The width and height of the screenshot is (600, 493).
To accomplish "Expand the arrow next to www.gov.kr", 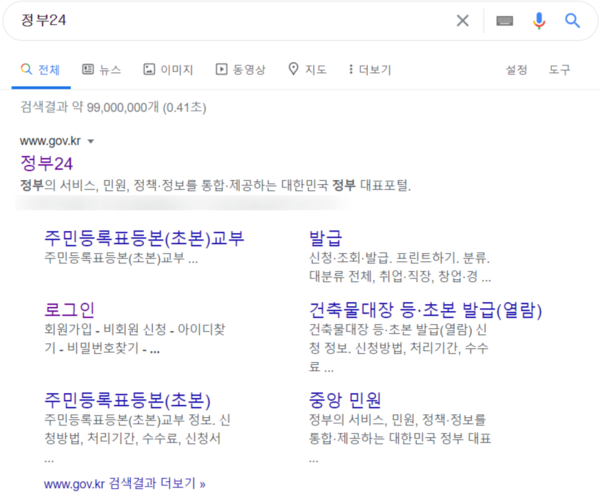I will [91, 142].
